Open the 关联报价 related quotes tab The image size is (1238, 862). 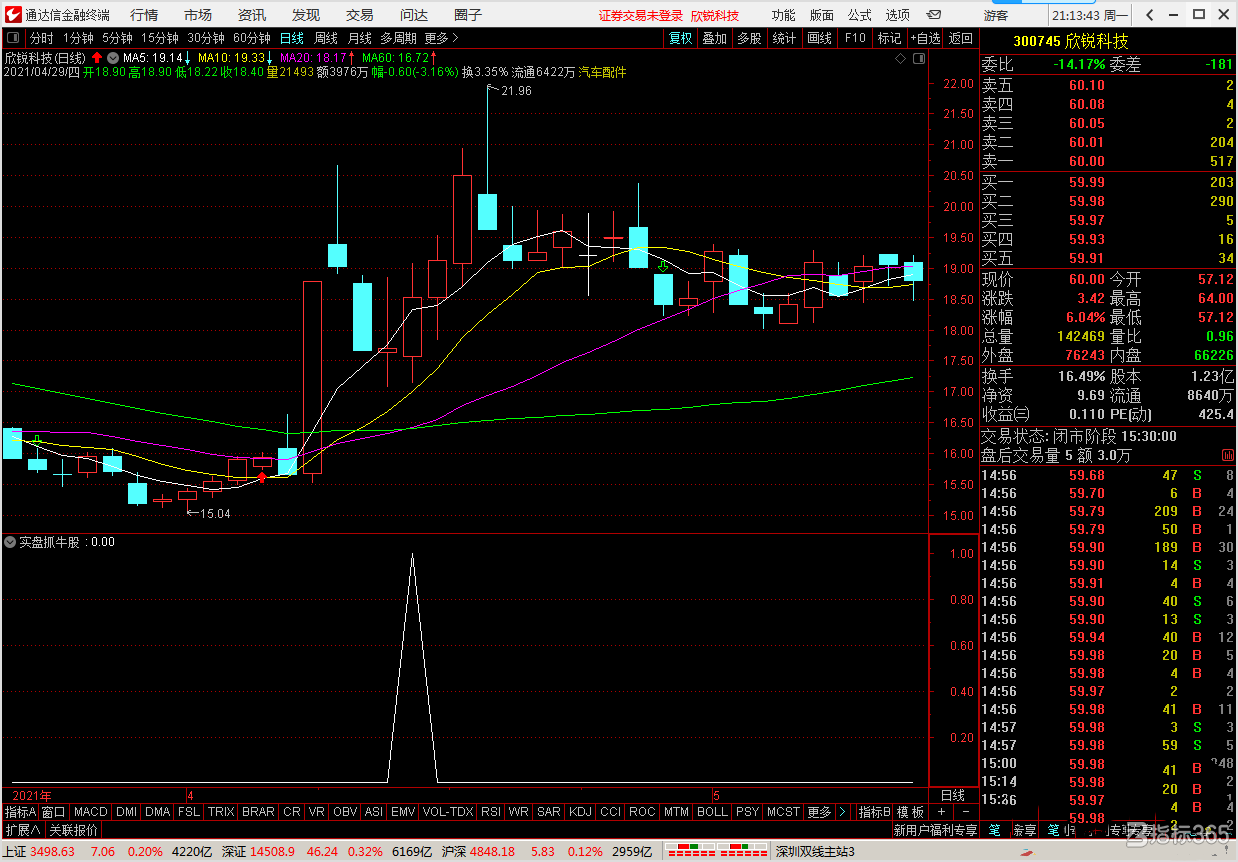click(74, 830)
